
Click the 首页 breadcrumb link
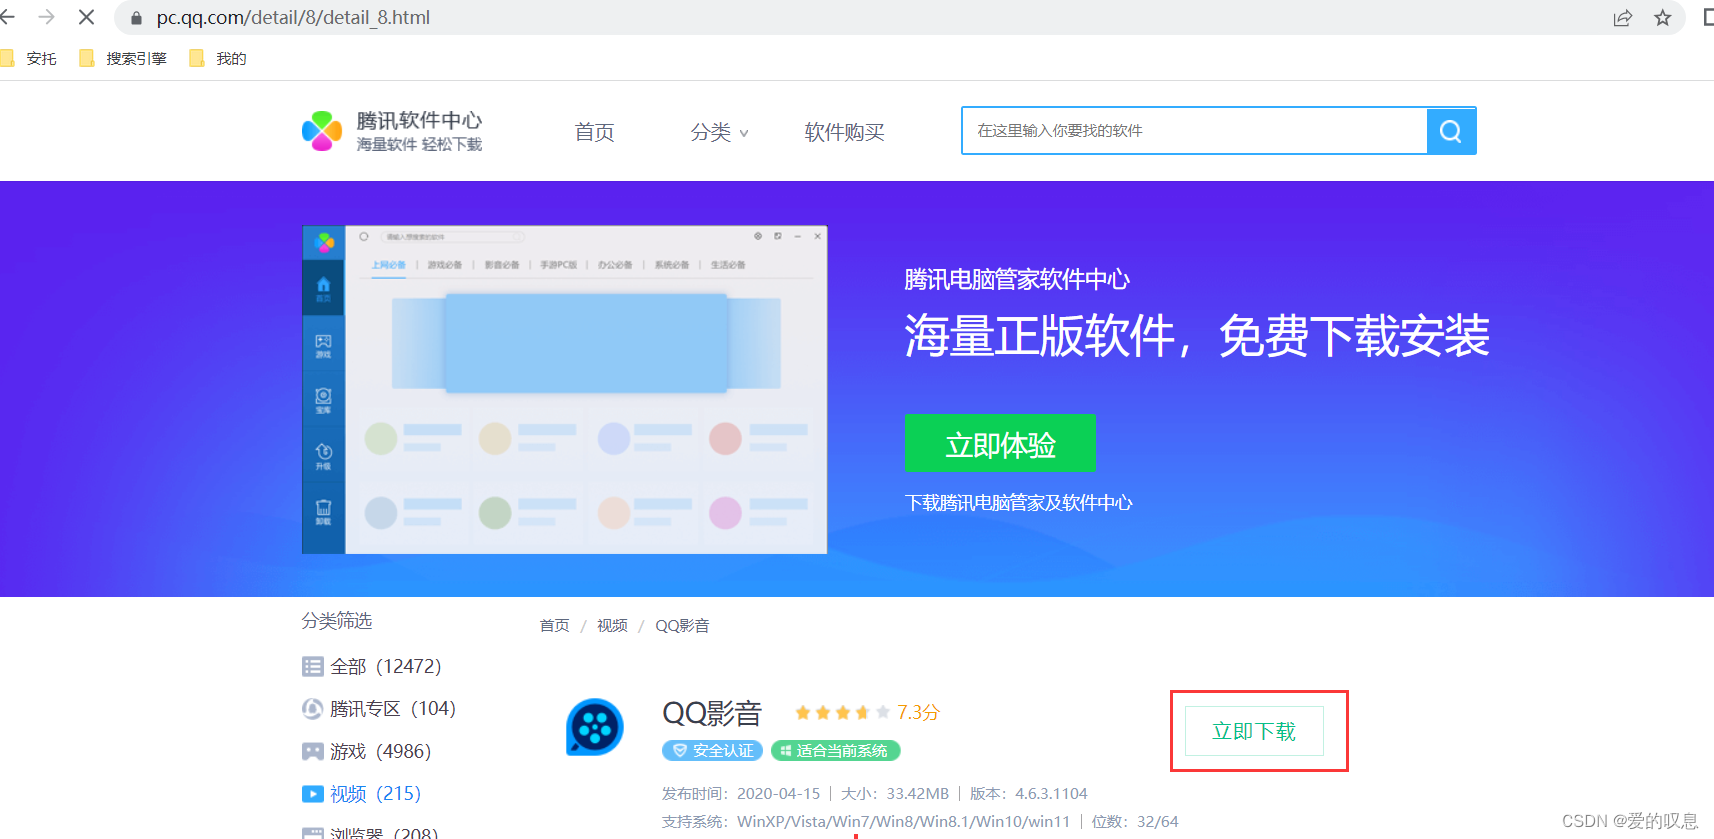(554, 626)
